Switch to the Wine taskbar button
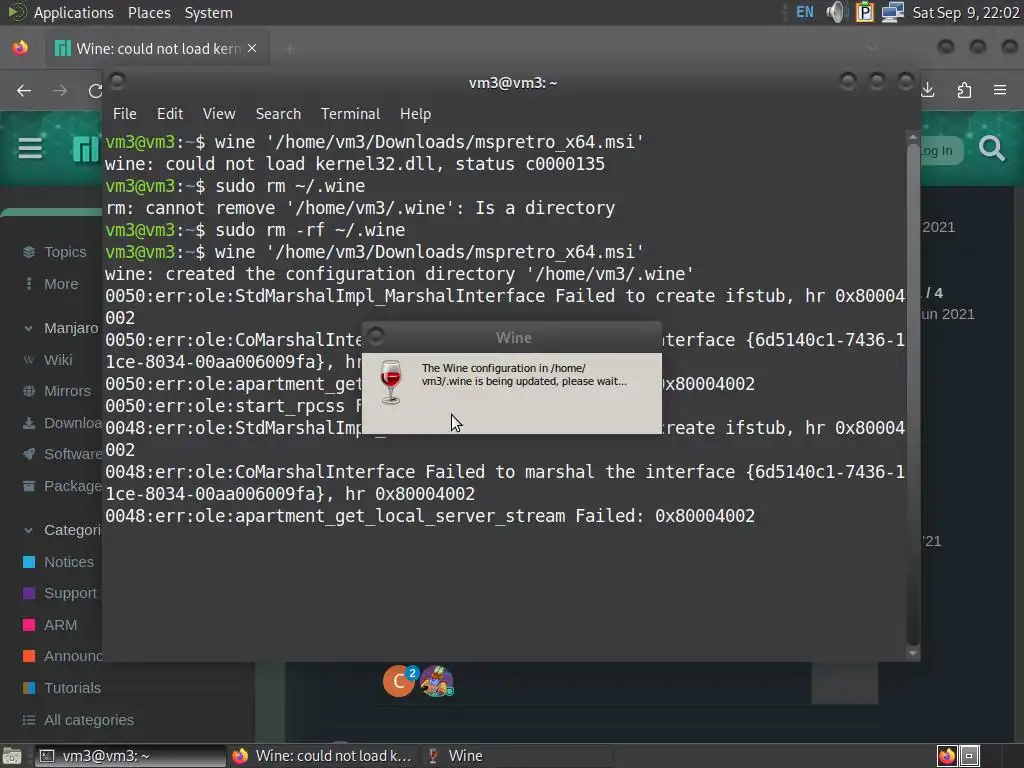This screenshot has width=1024, height=768. [x=519, y=756]
